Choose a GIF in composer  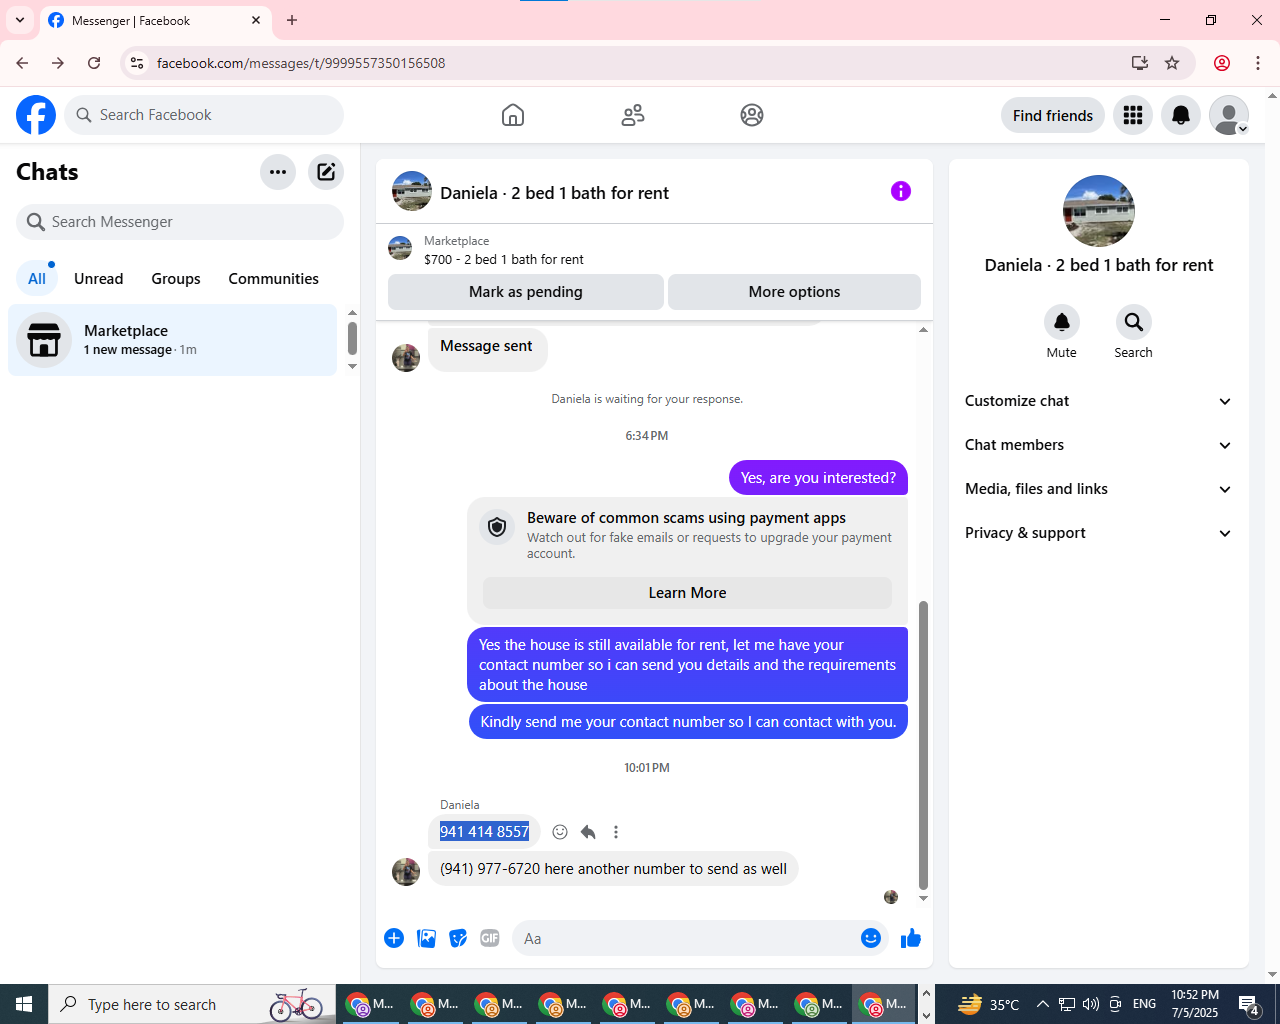click(x=490, y=938)
